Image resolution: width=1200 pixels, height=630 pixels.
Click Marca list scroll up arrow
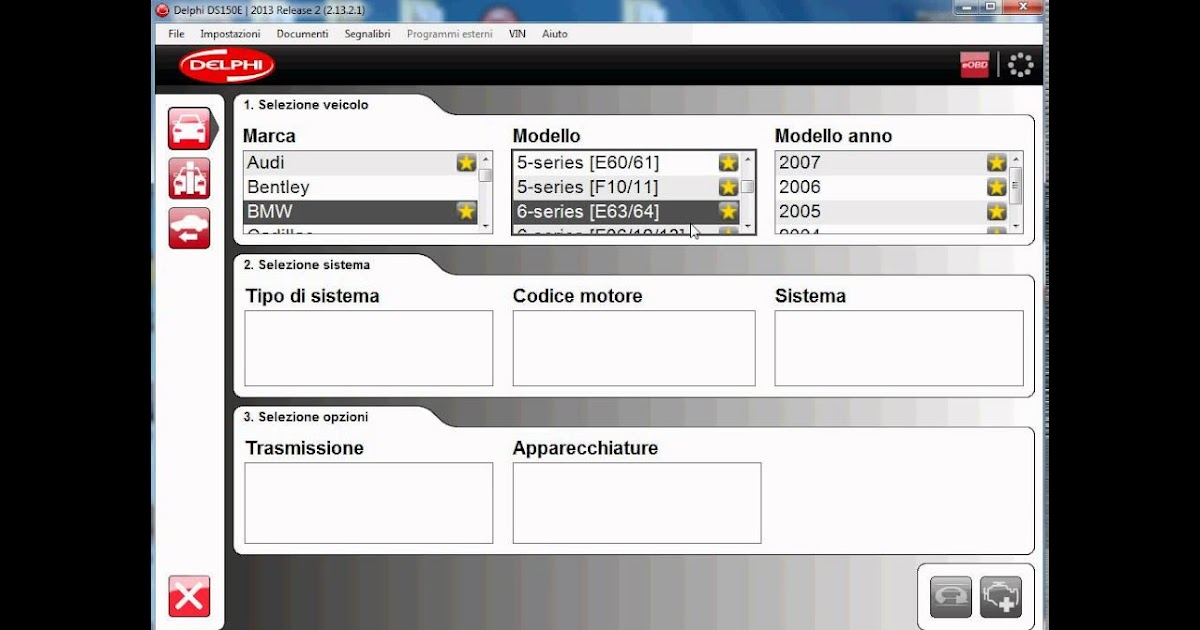tap(486, 159)
